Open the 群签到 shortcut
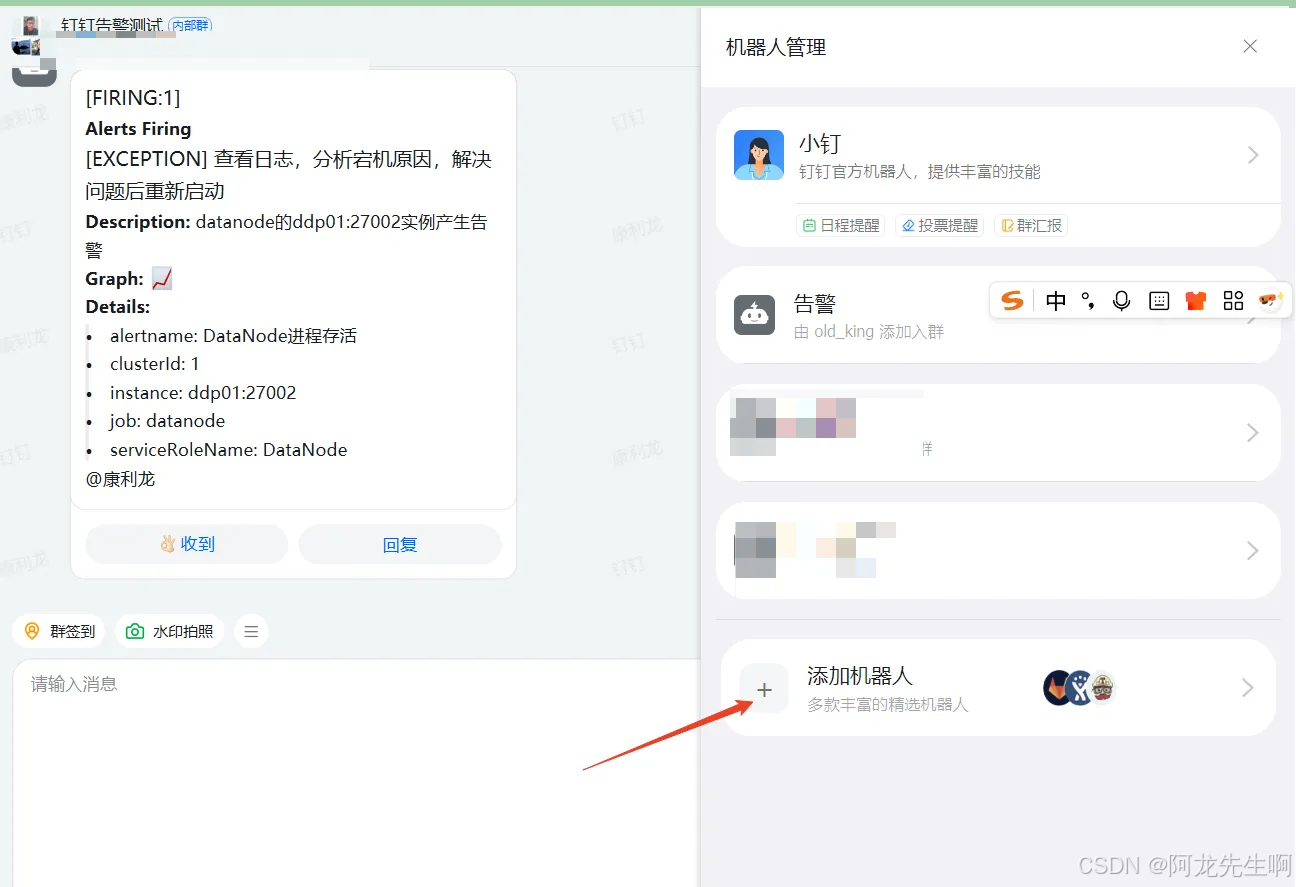 [x=59, y=631]
